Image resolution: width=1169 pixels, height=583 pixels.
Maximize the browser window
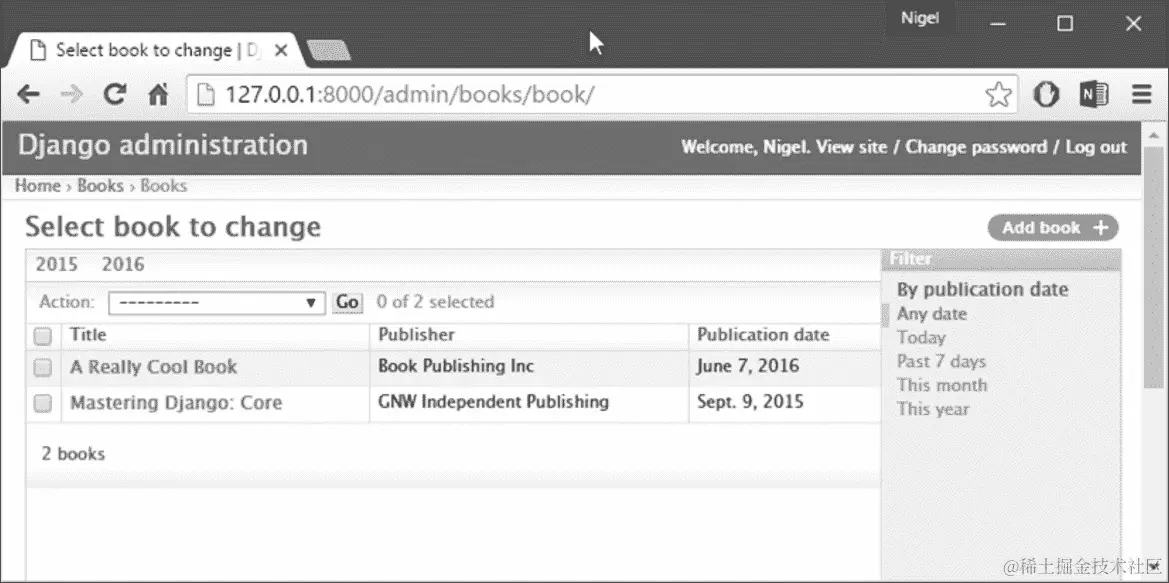click(1065, 23)
